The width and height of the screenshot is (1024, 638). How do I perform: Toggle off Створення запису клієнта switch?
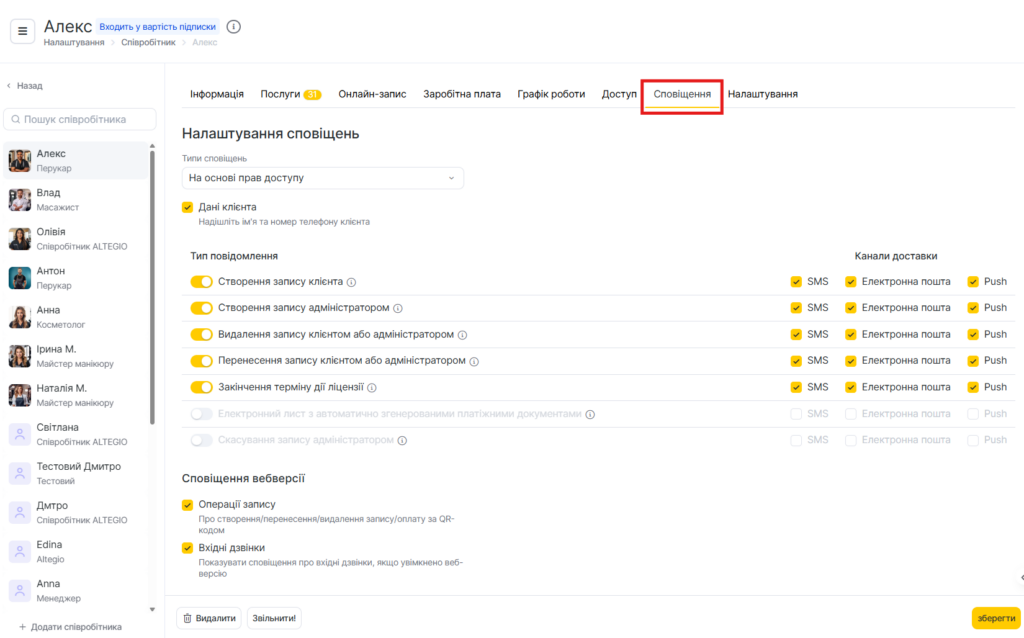[x=202, y=282]
